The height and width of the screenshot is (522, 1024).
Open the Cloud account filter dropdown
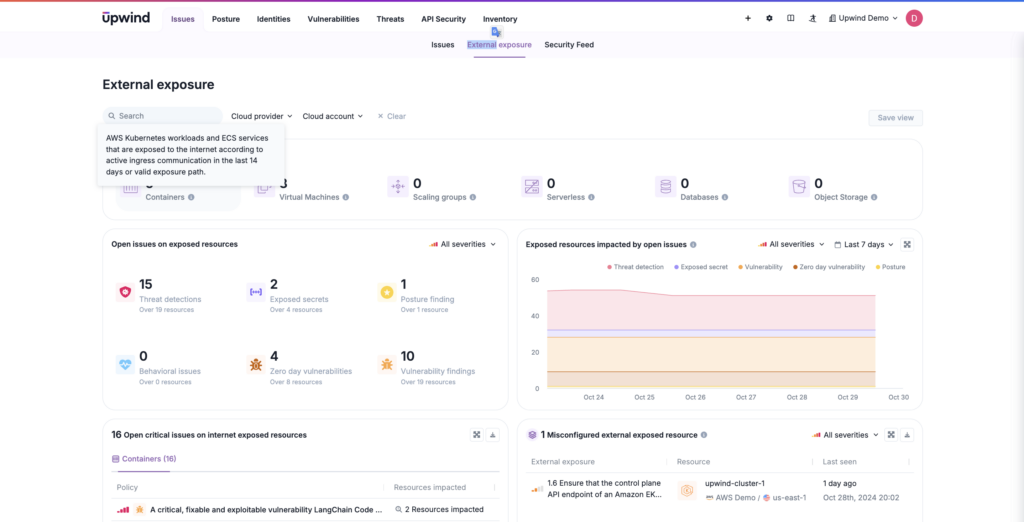coord(333,116)
